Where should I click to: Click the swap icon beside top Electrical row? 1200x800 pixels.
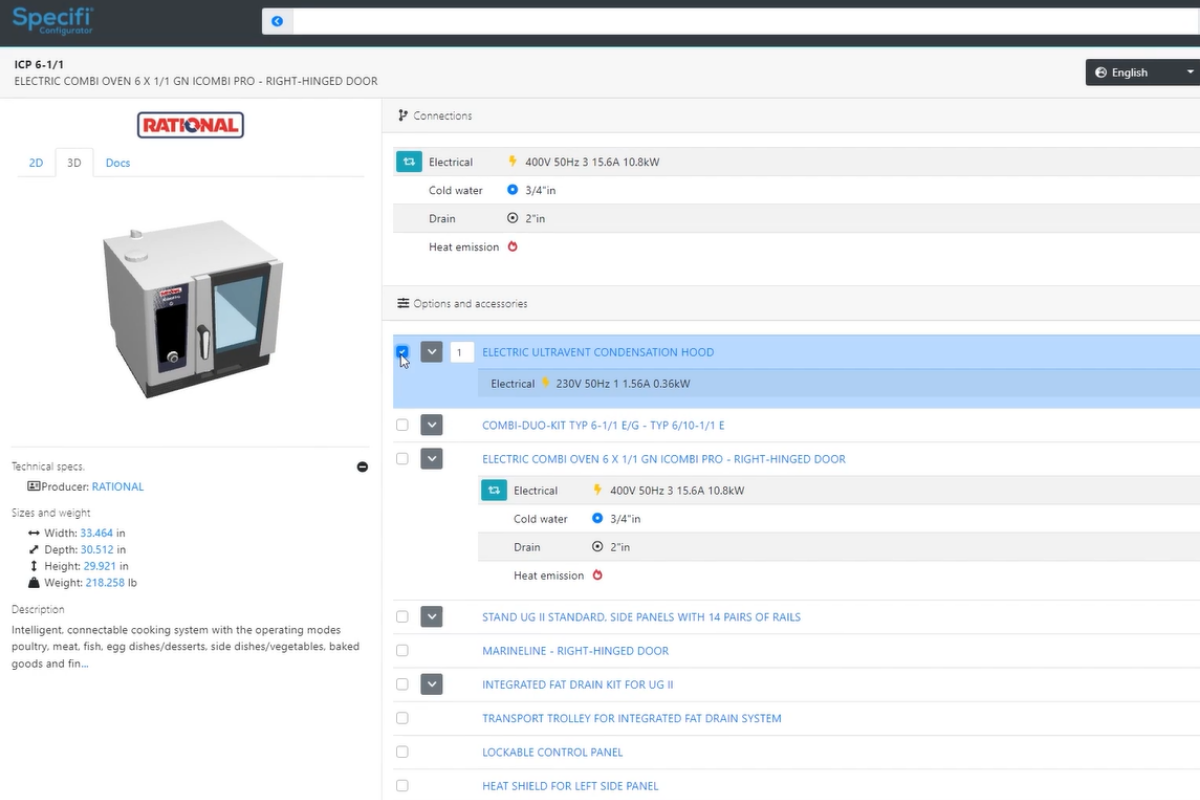tap(409, 162)
